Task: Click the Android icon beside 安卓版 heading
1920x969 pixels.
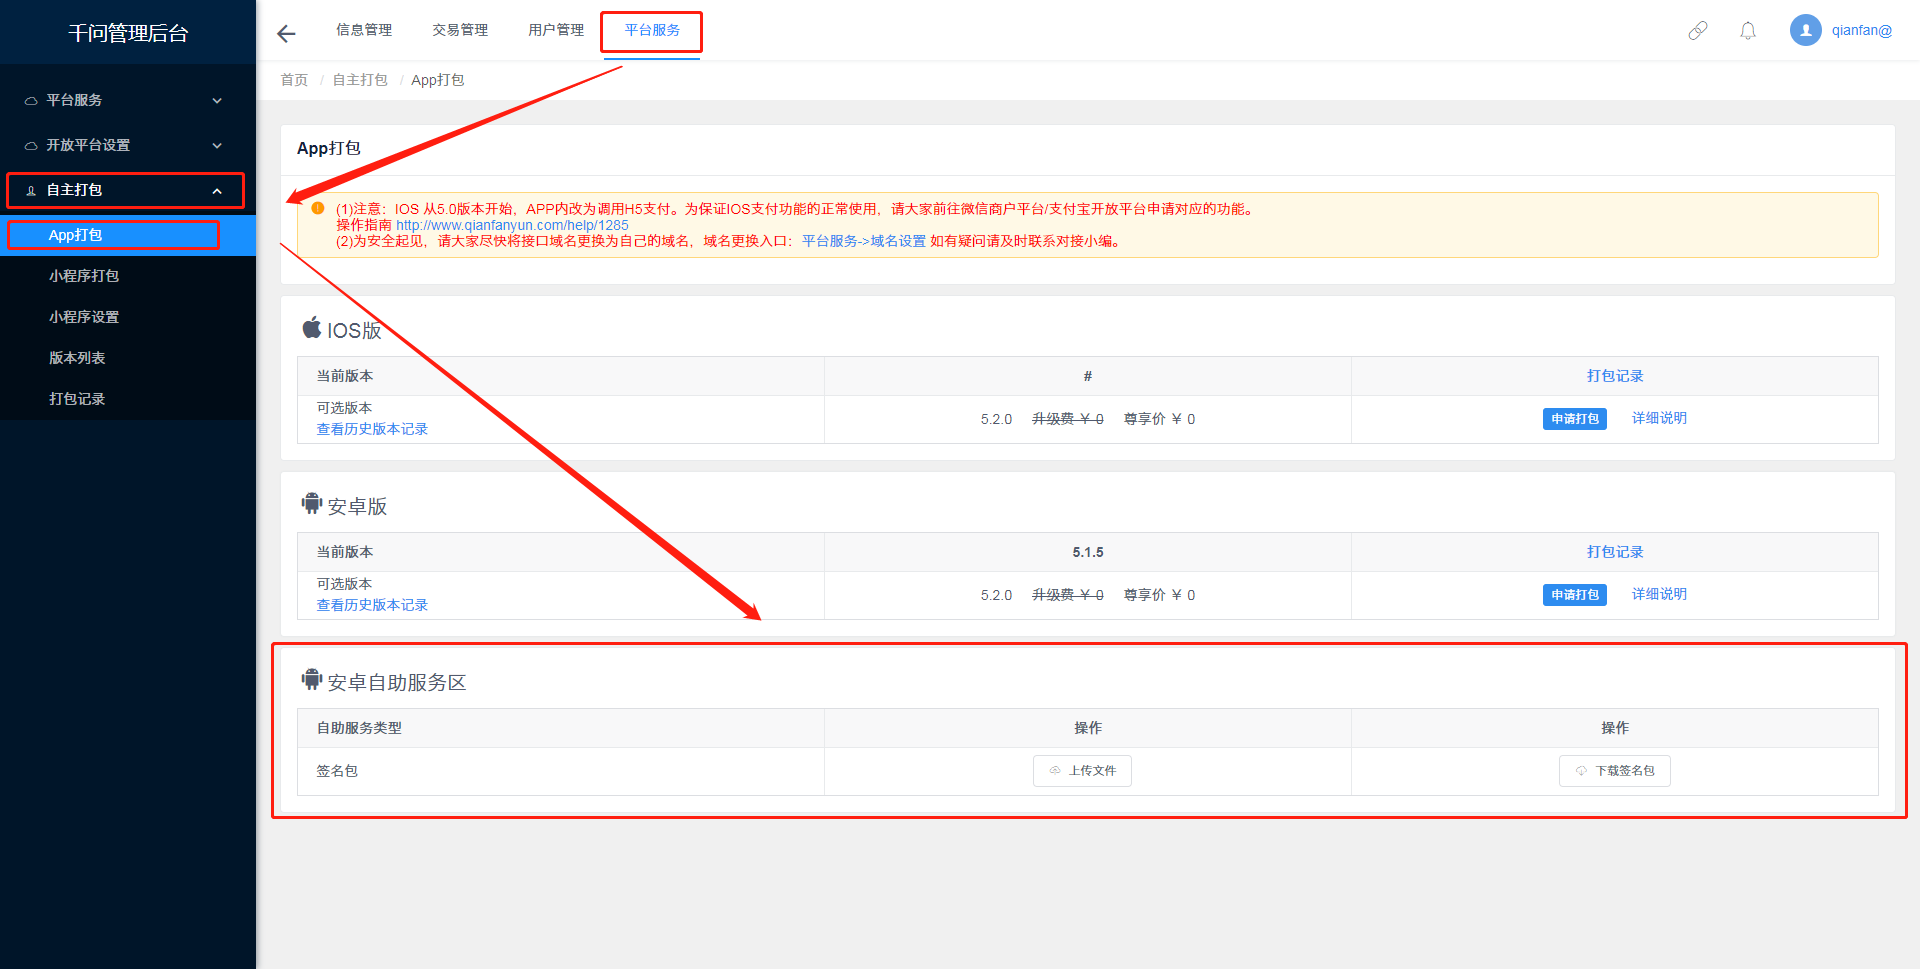Action: 312,504
